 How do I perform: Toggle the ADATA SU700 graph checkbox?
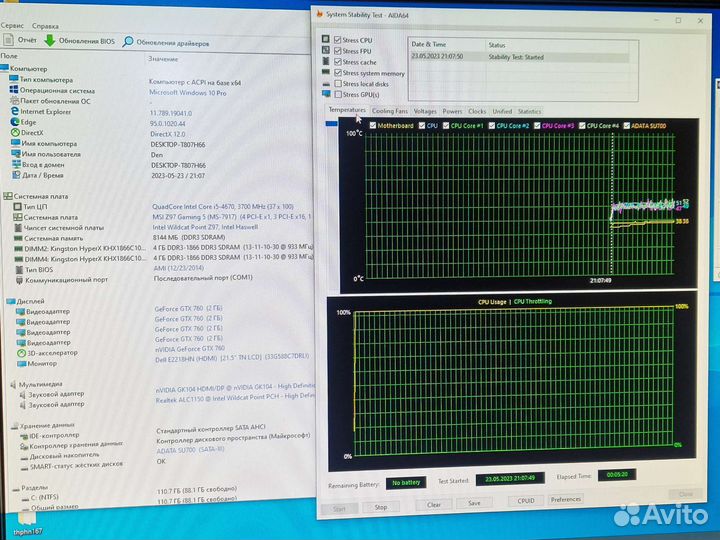point(626,125)
